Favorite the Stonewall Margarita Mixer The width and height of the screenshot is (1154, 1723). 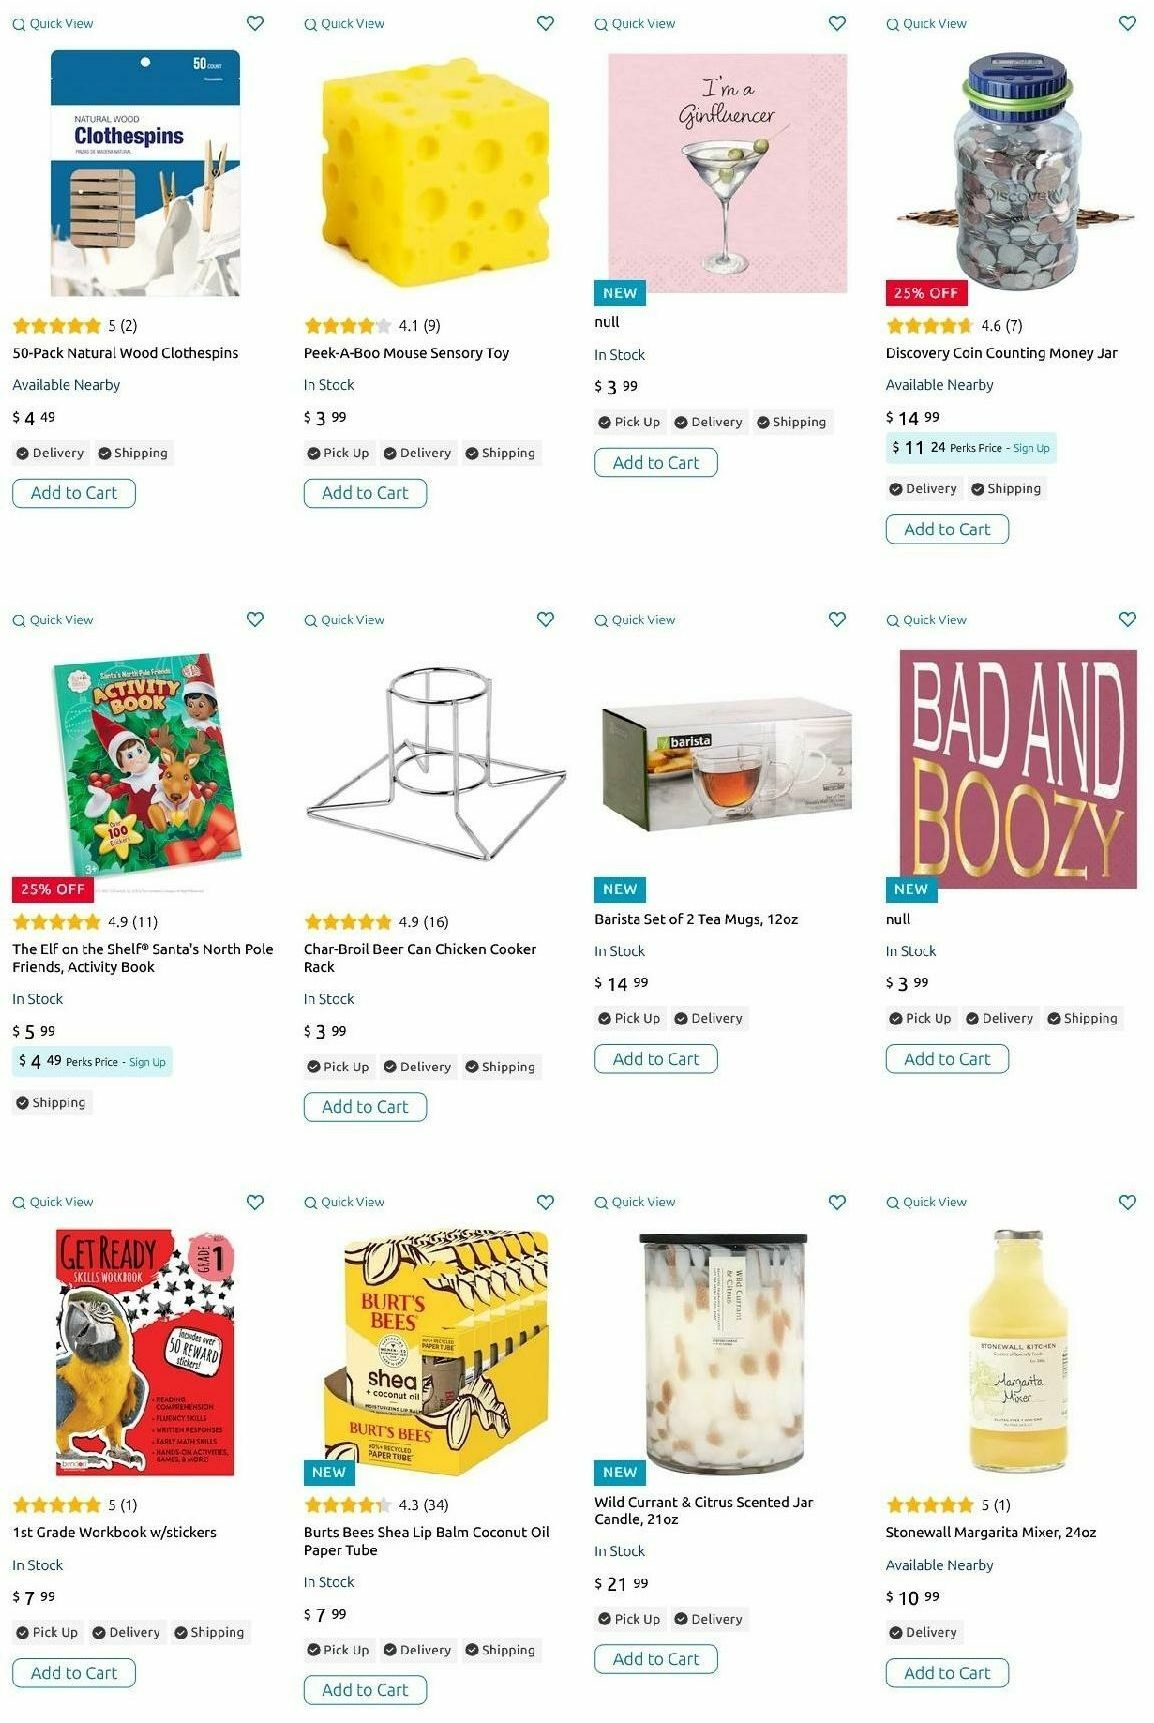pyautogui.click(x=1127, y=1201)
